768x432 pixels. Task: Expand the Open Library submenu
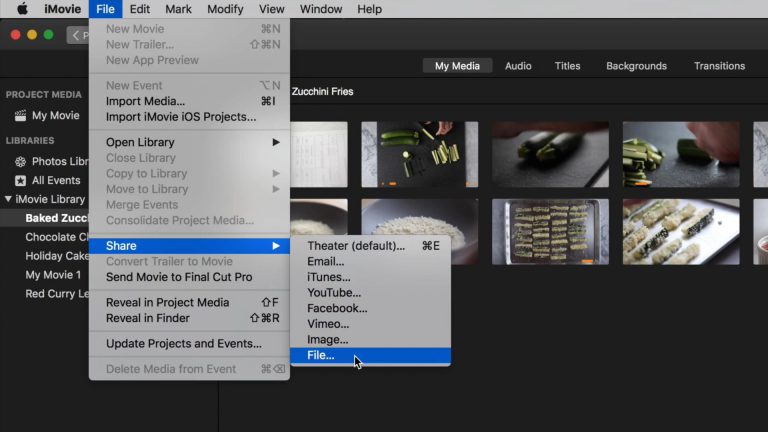[x=189, y=142]
